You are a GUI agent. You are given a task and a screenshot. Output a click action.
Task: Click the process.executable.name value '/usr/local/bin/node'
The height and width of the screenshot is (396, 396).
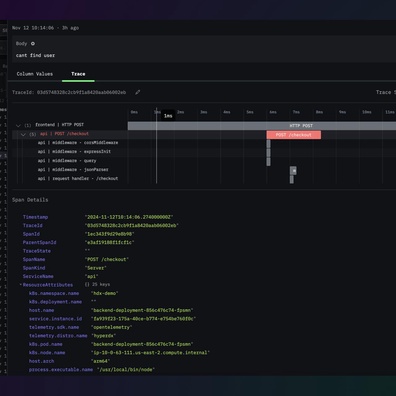[126, 370]
